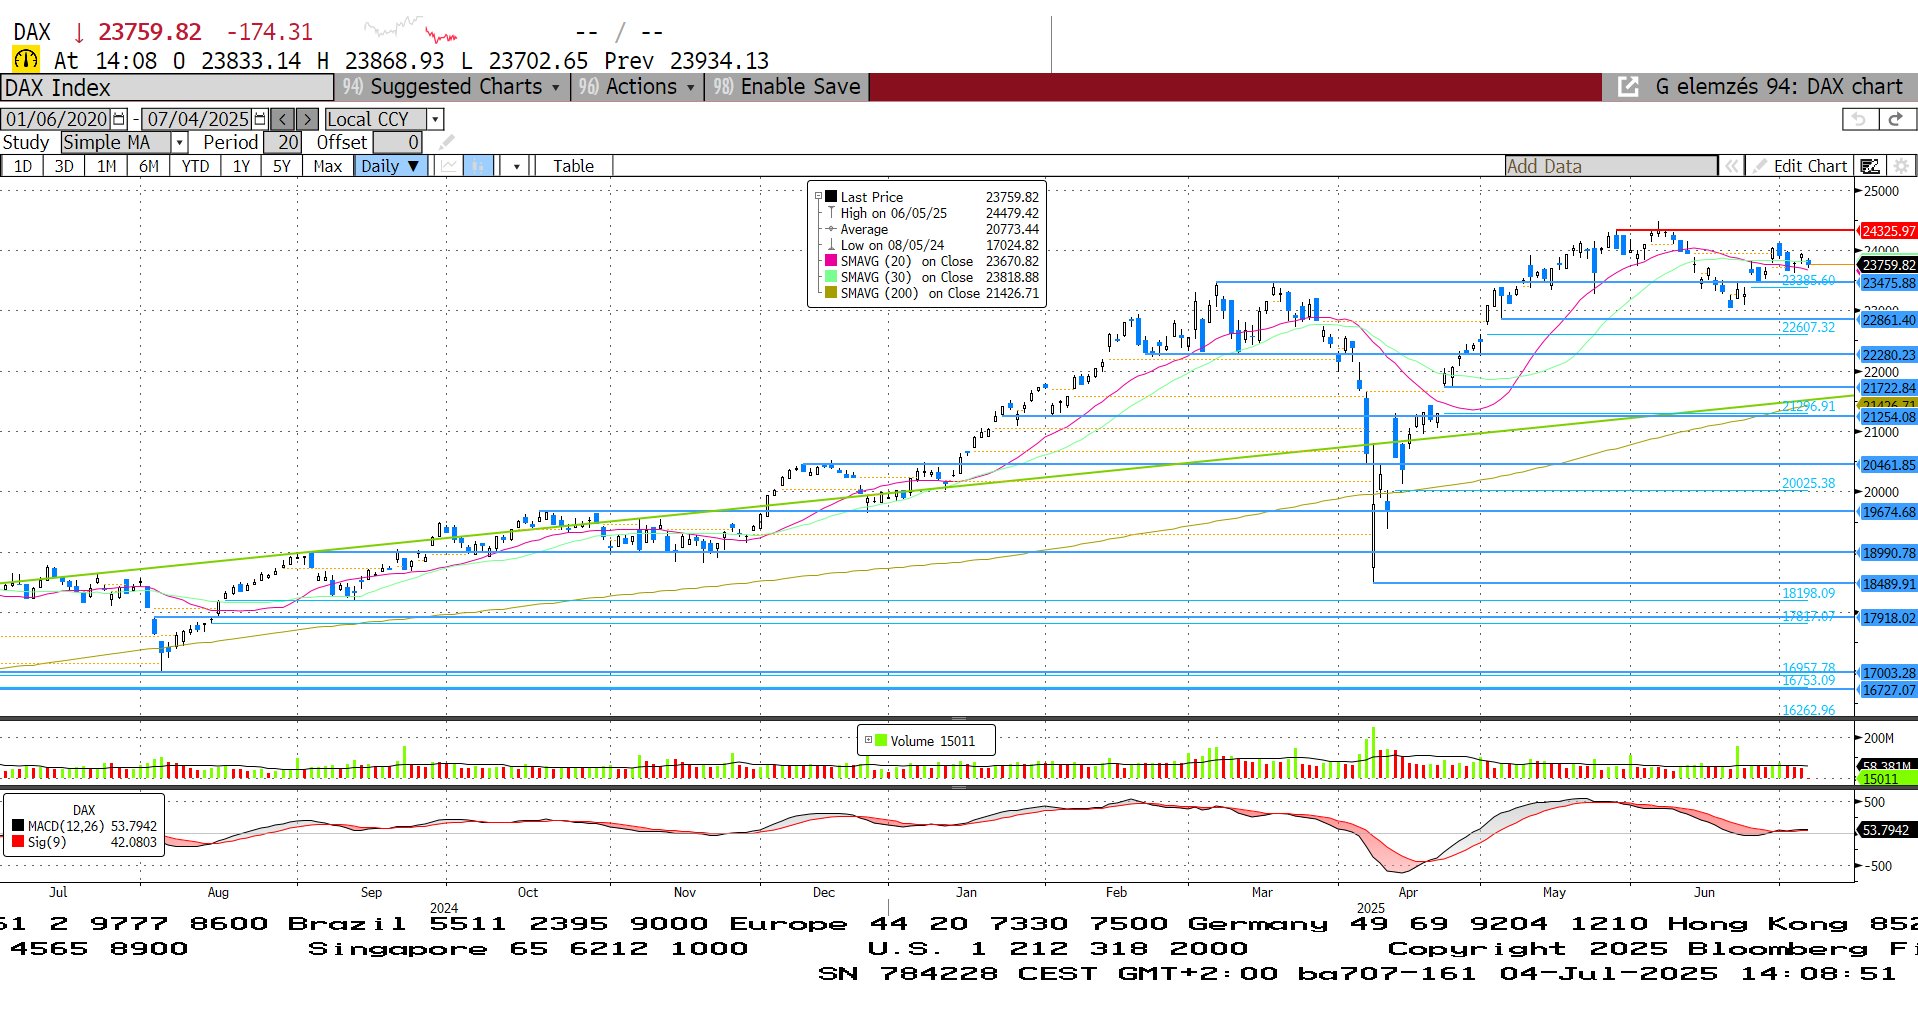The width and height of the screenshot is (1918, 1025).
Task: Click the study pencil edit icon next to Offset
Action: 447,143
